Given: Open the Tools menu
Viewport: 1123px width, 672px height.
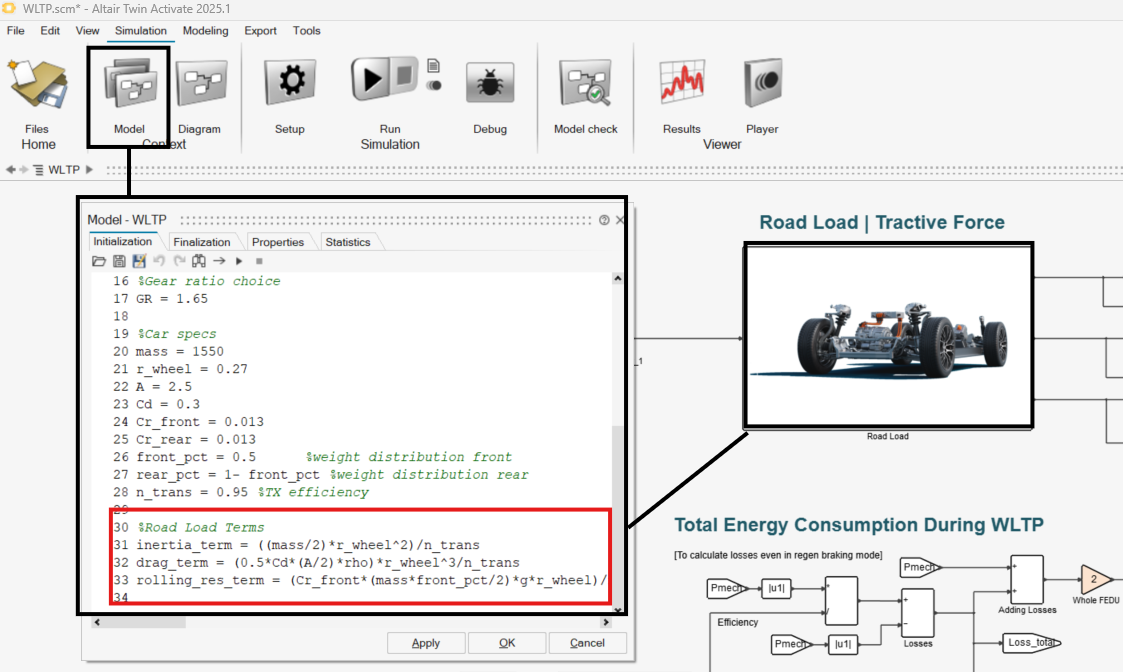Looking at the screenshot, I should (307, 31).
